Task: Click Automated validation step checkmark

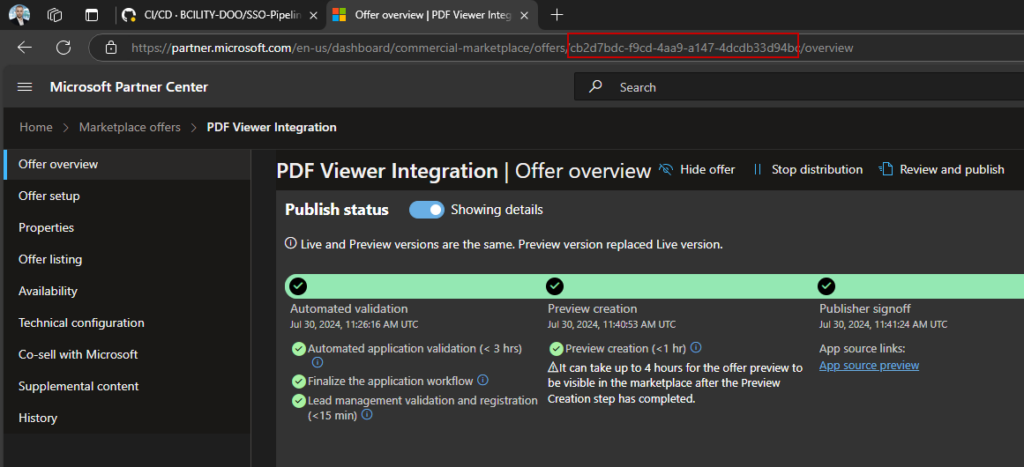Action: click(x=298, y=286)
